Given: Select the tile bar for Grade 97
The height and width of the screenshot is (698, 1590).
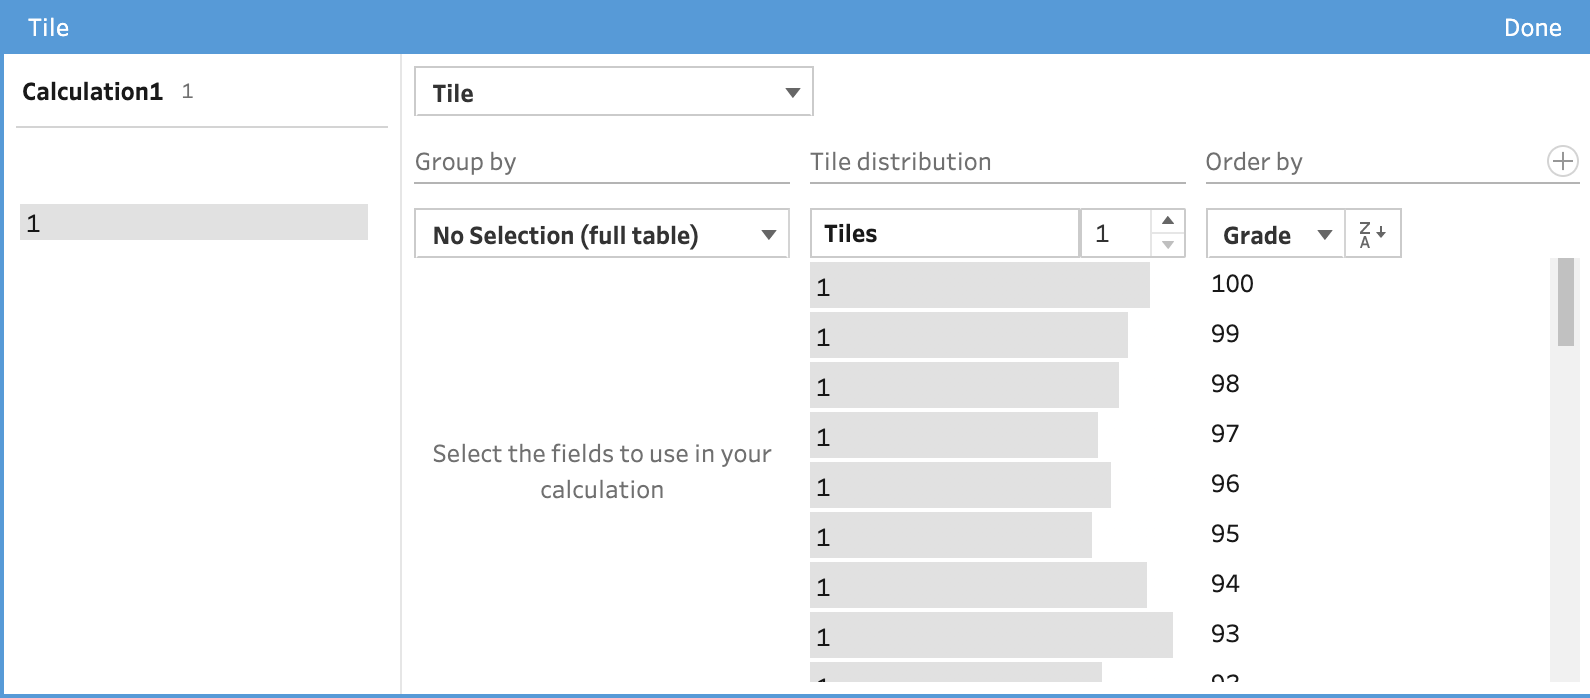Looking at the screenshot, I should 953,436.
